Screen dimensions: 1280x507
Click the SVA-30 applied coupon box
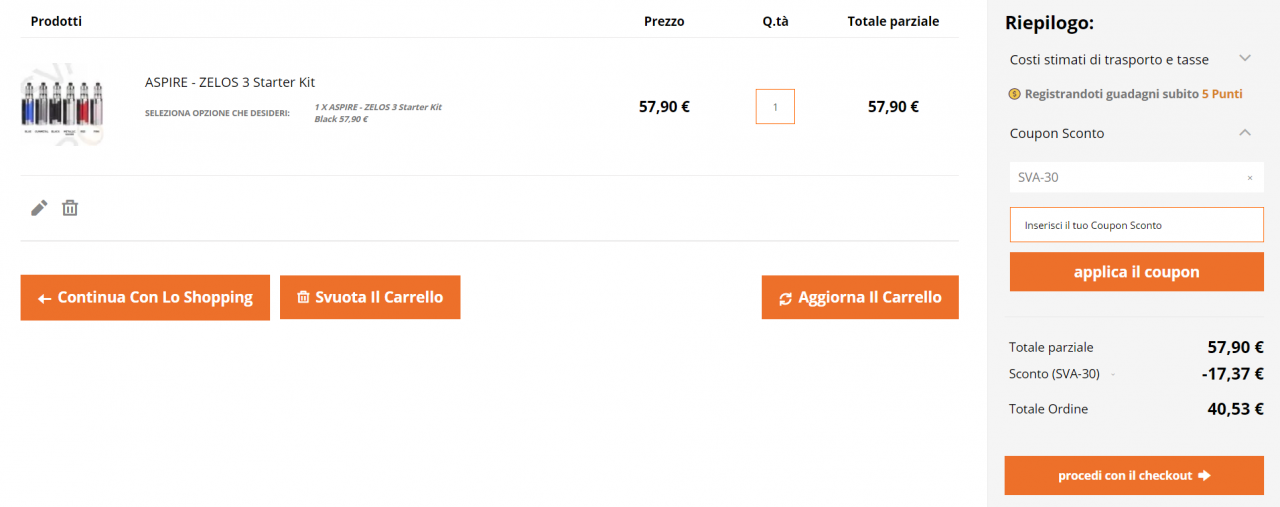pyautogui.click(x=1137, y=178)
